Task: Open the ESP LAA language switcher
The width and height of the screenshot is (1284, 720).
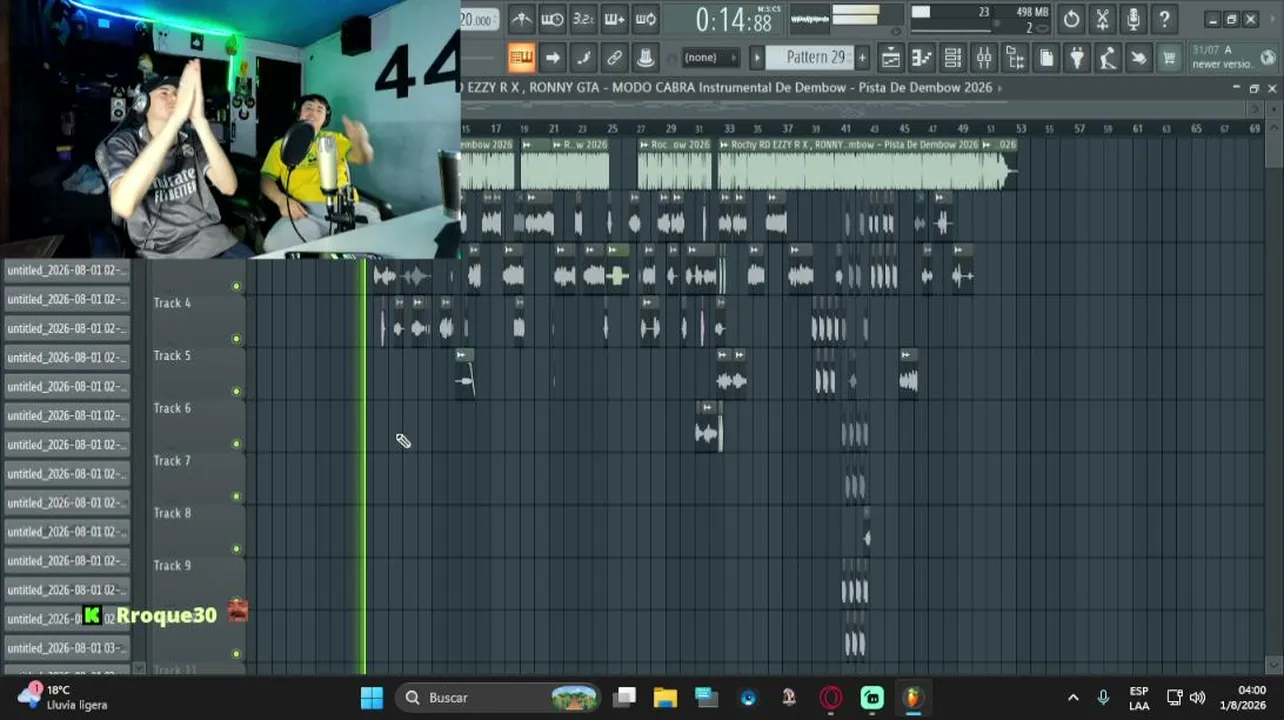Action: [1139, 698]
